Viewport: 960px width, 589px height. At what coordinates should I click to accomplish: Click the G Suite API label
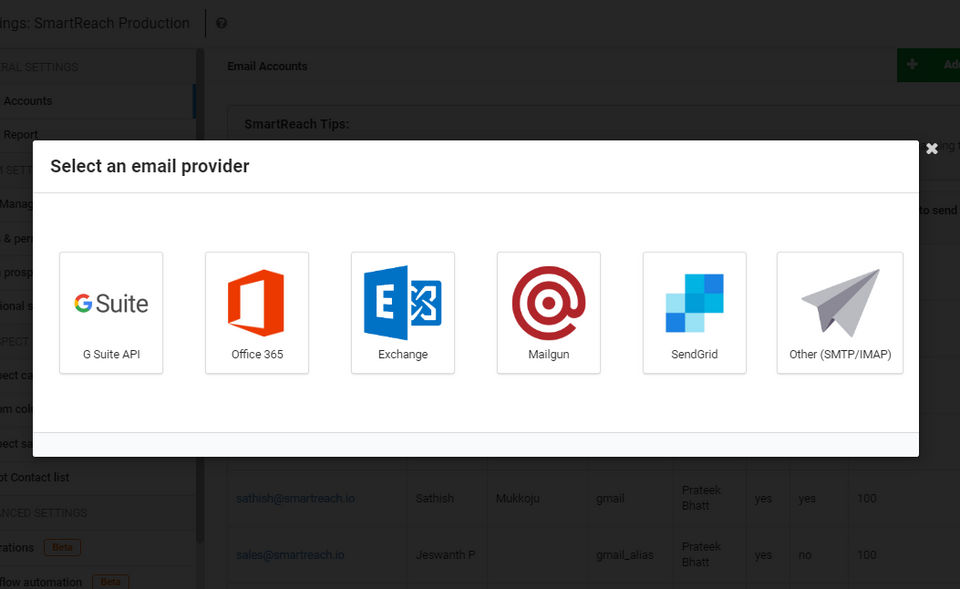[111, 354]
